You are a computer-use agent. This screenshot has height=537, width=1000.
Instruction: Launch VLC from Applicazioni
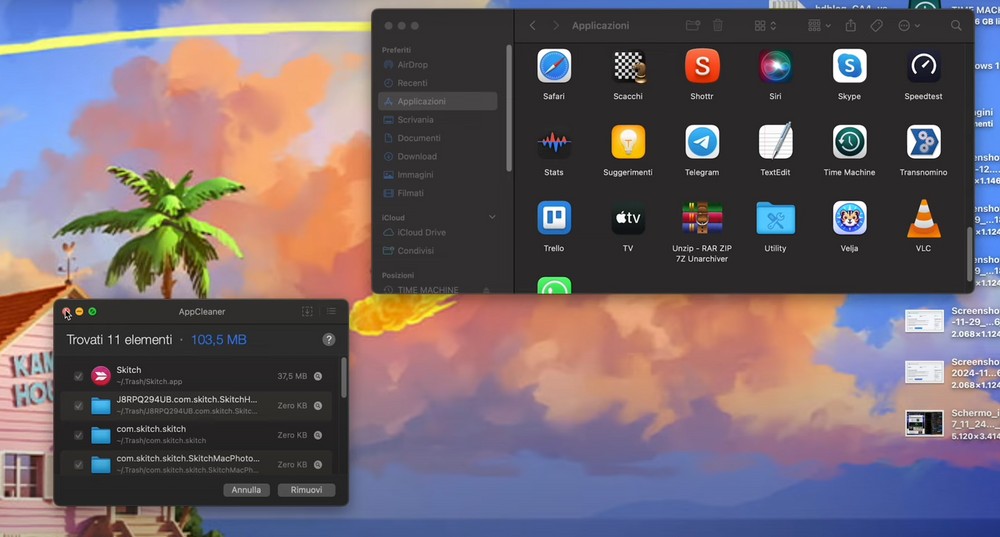click(923, 218)
